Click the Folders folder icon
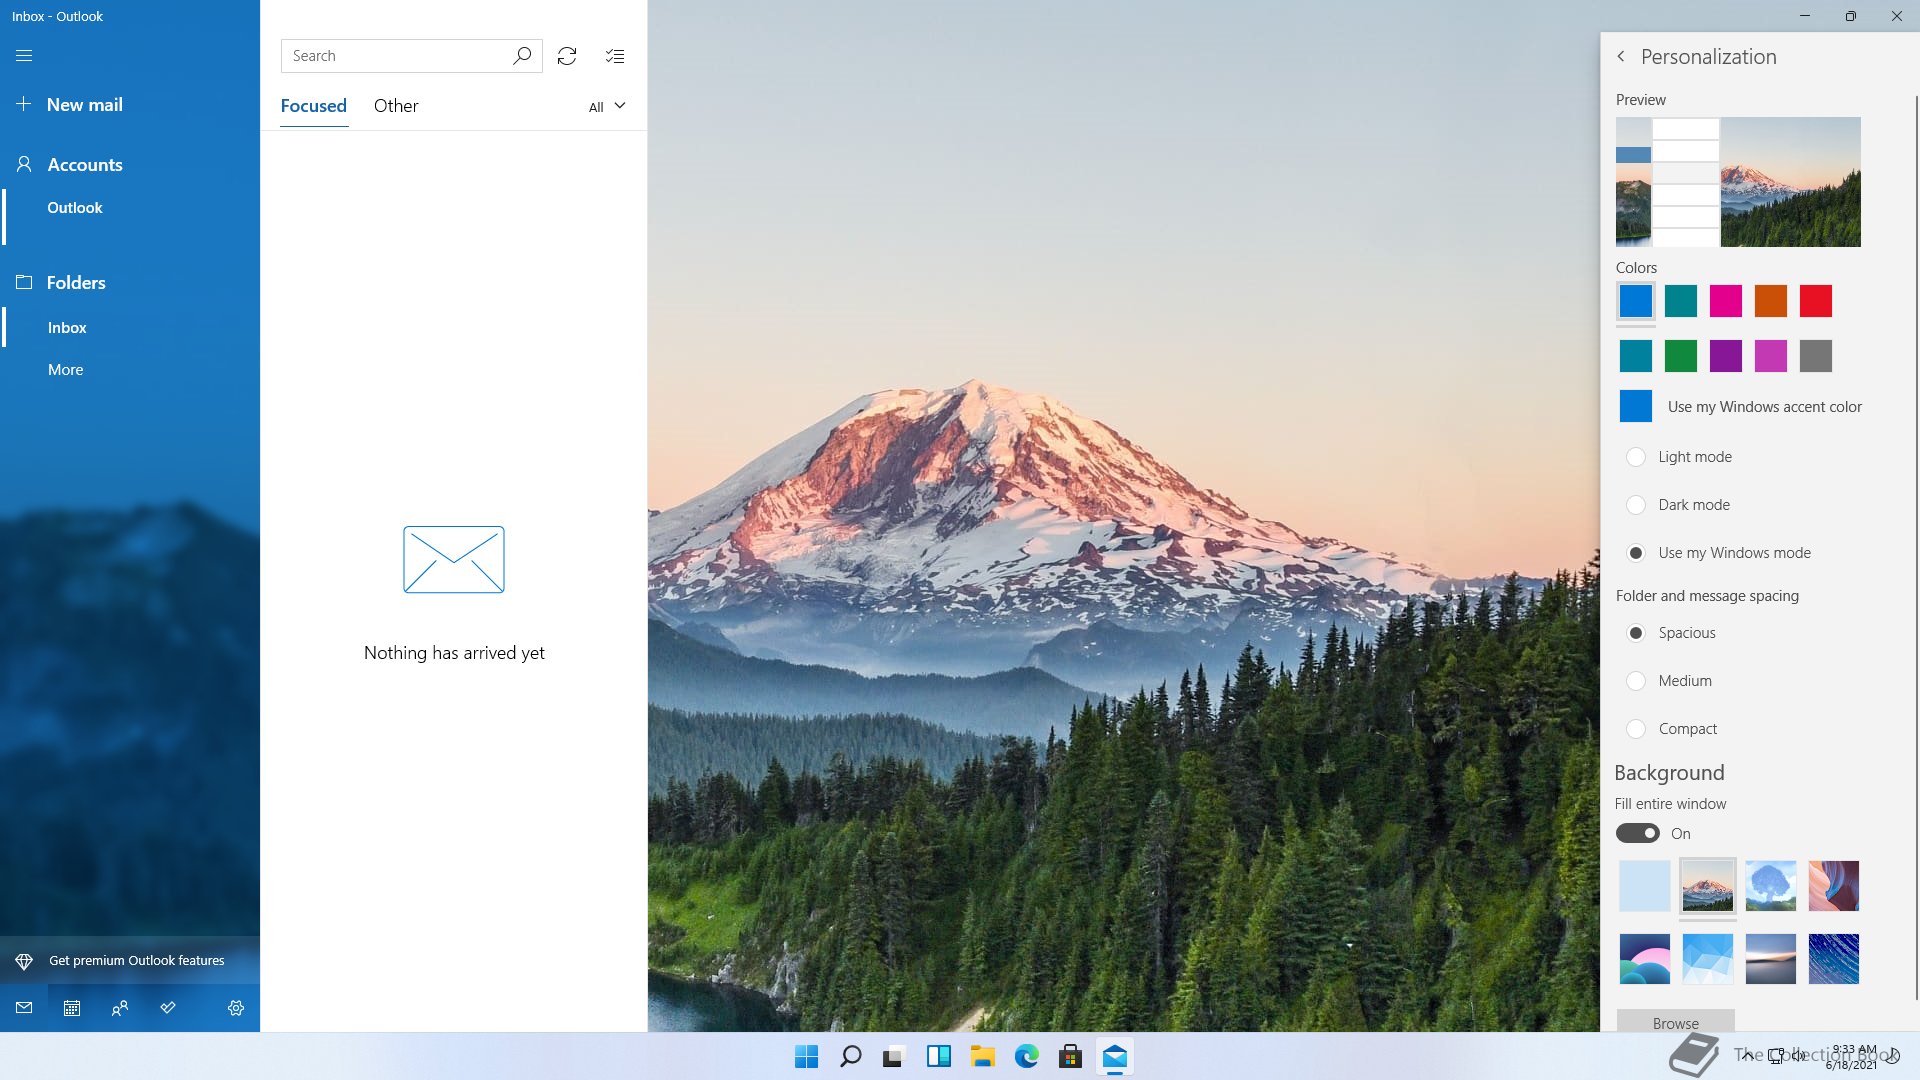The image size is (1920, 1080). pyautogui.click(x=24, y=282)
